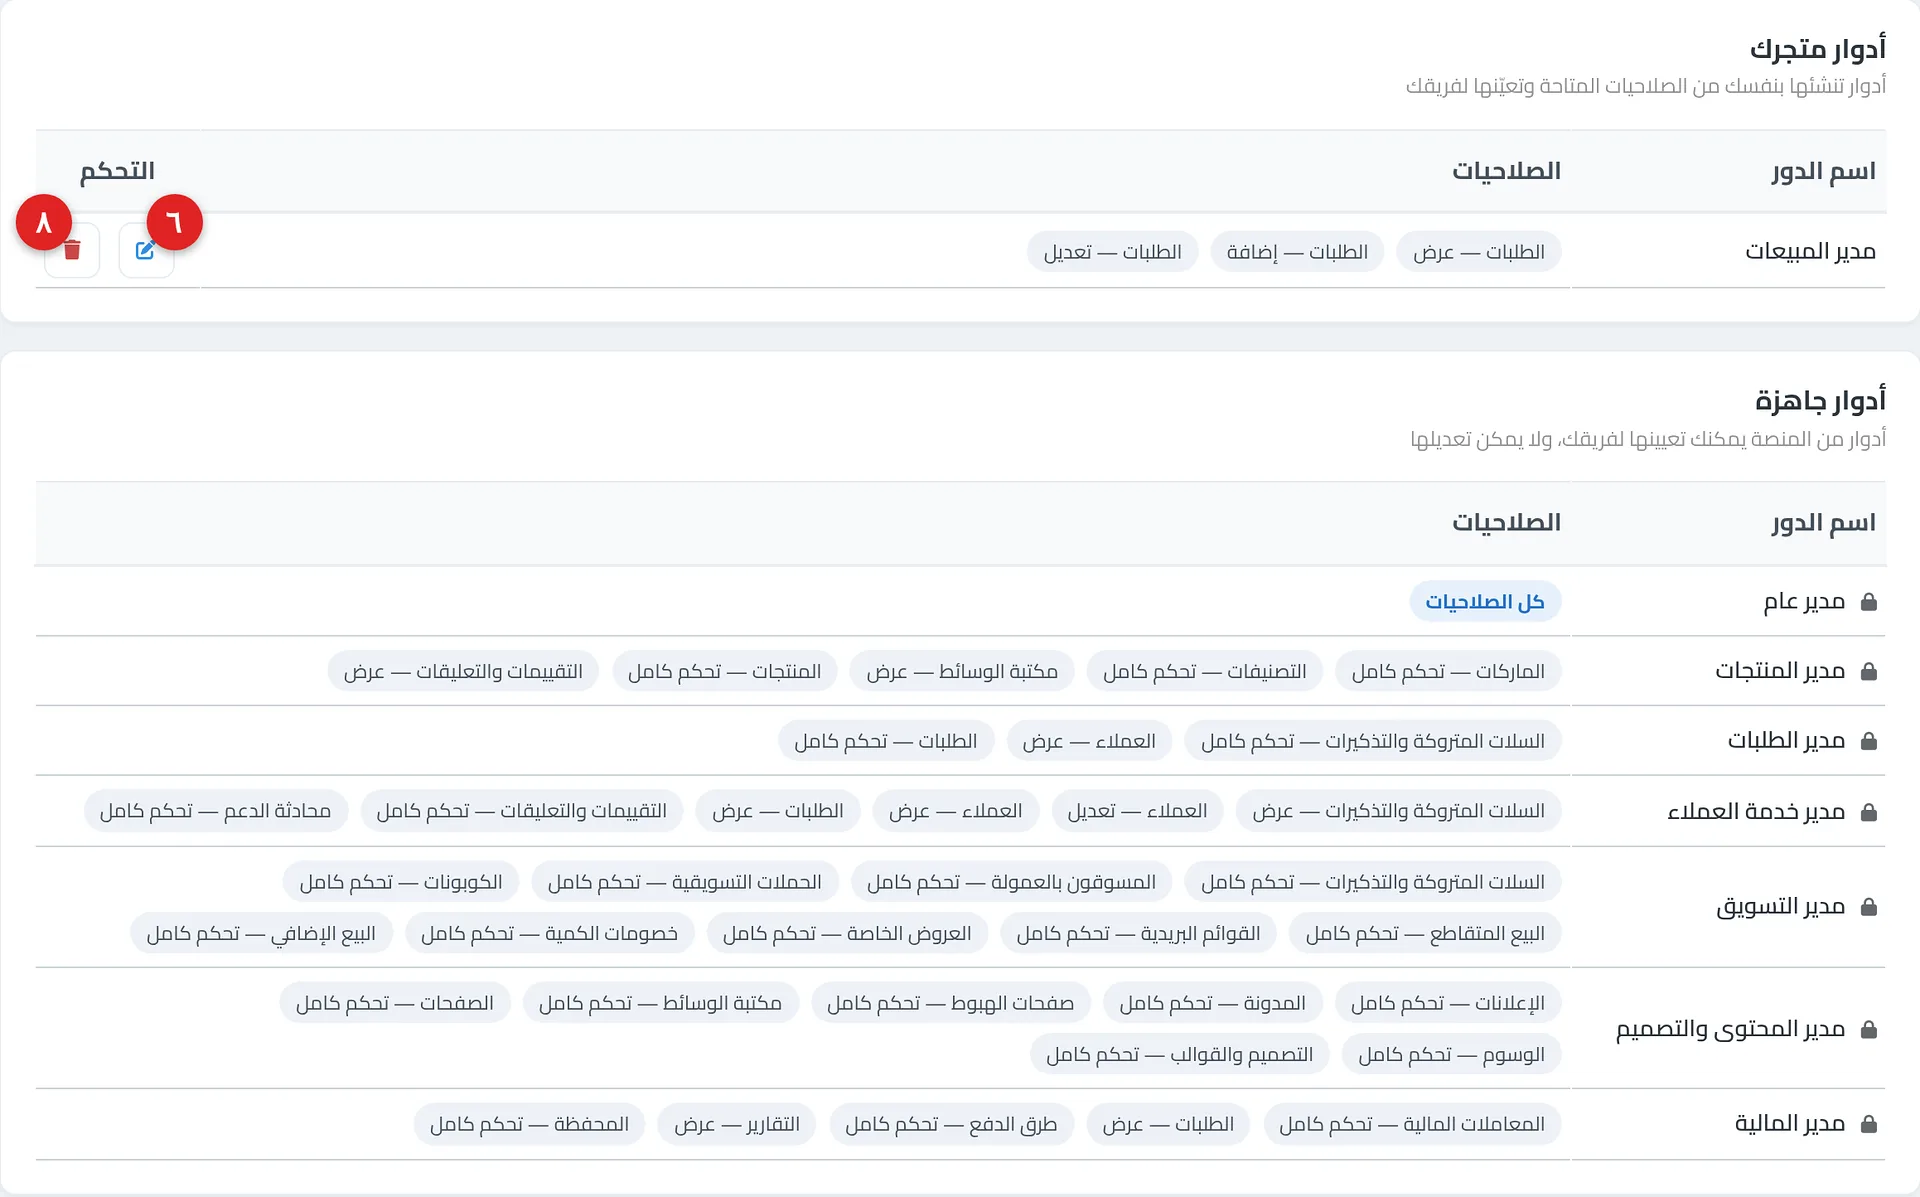Click العروض الخاصة — تحكم كامل tag
The width and height of the screenshot is (1920, 1197).
[x=847, y=933]
